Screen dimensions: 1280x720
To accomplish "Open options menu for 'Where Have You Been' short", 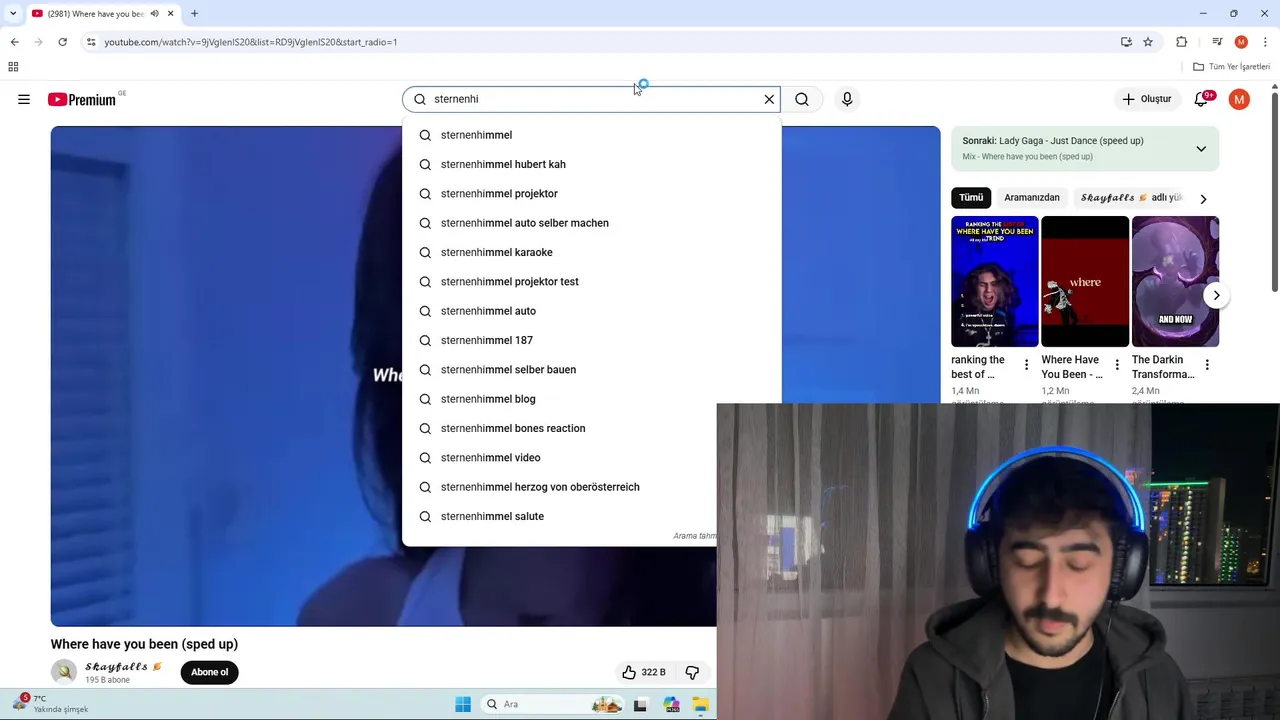I will pos(1116,365).
